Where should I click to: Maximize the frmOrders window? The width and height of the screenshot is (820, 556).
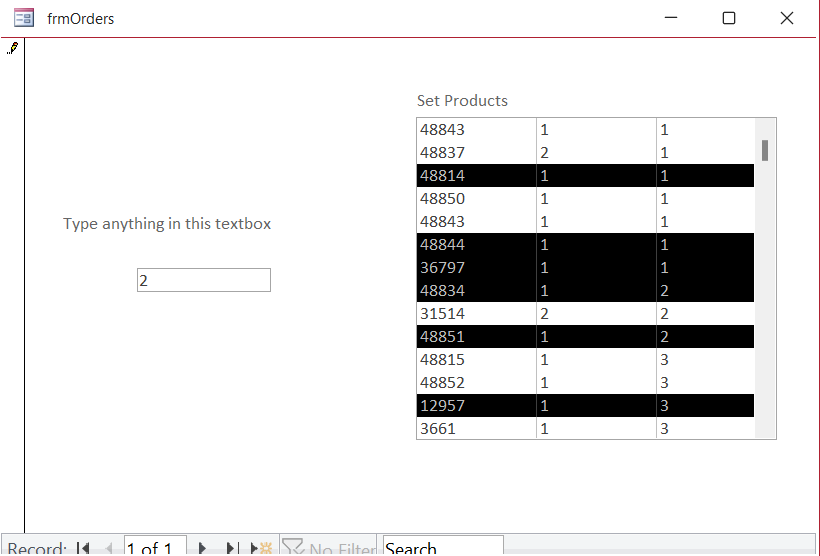point(729,18)
